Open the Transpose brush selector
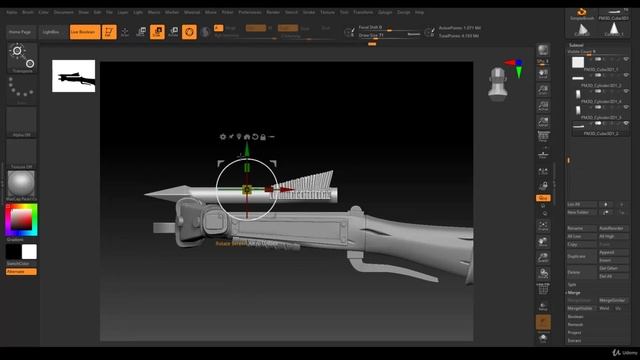Image resolution: width=640 pixels, height=360 pixels. pos(22,58)
